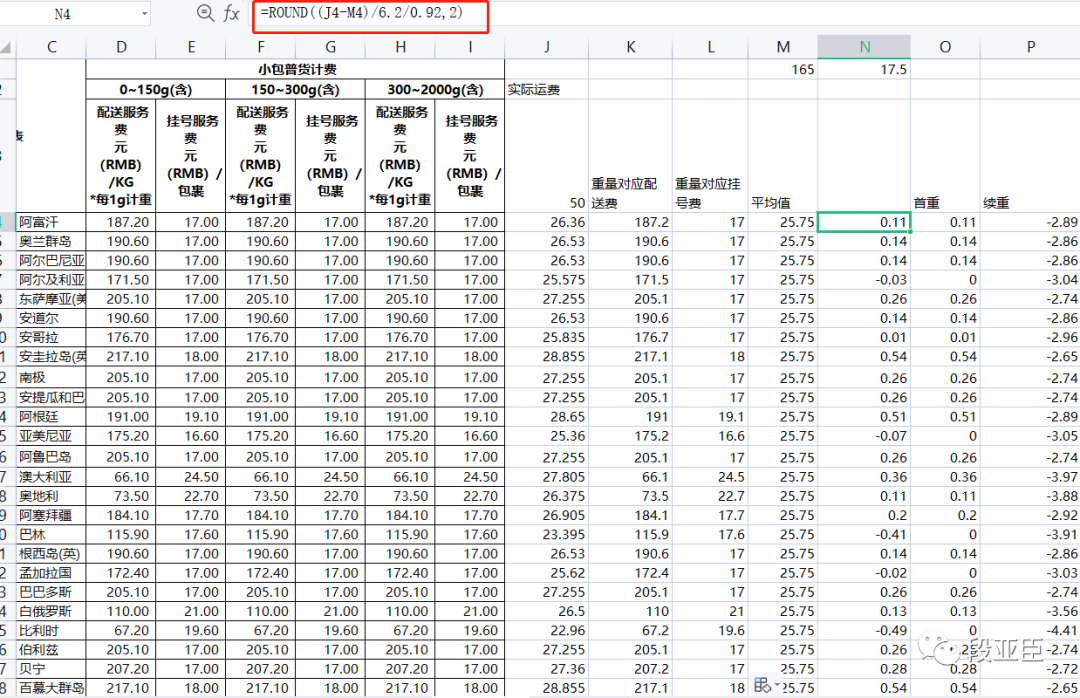Viewport: 1080px width, 698px height.
Task: Select the 奥兰群岛 country cell
Action: click(52, 241)
